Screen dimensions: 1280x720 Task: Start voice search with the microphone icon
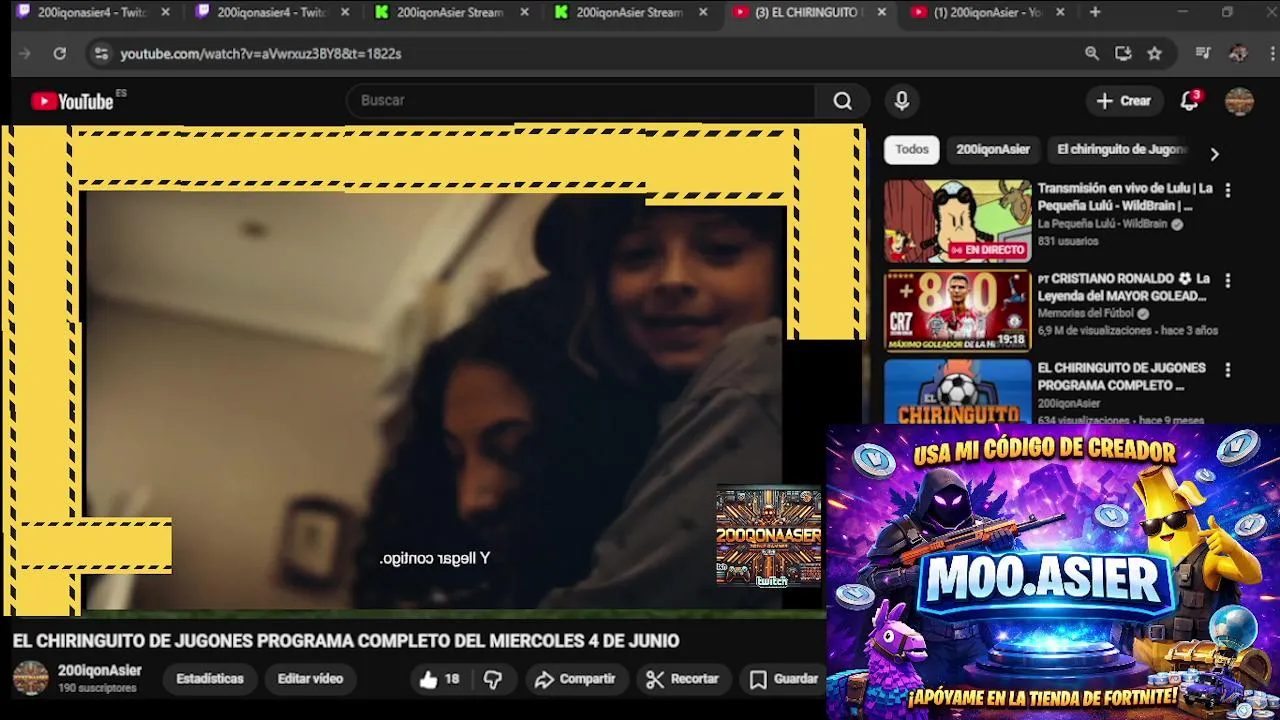click(x=902, y=101)
